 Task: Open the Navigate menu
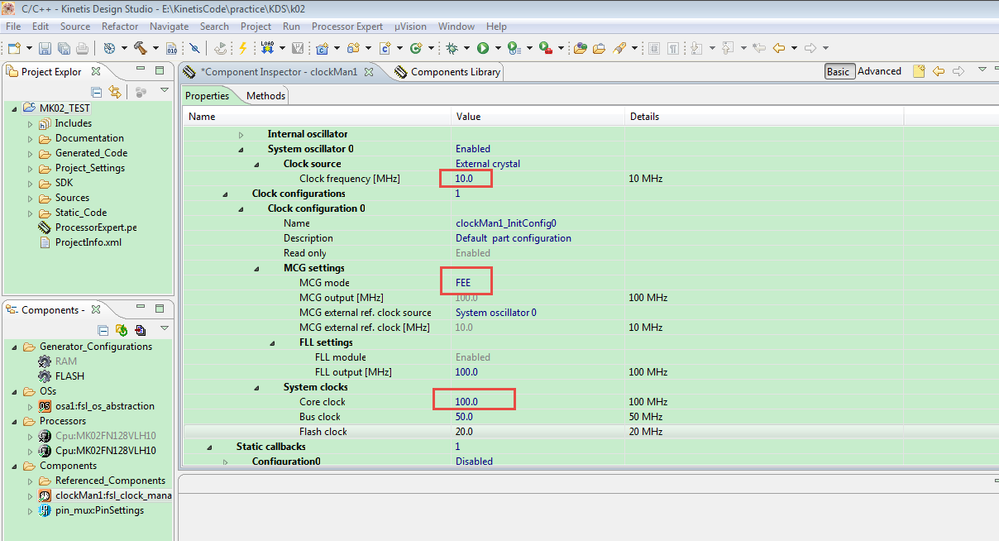[169, 26]
